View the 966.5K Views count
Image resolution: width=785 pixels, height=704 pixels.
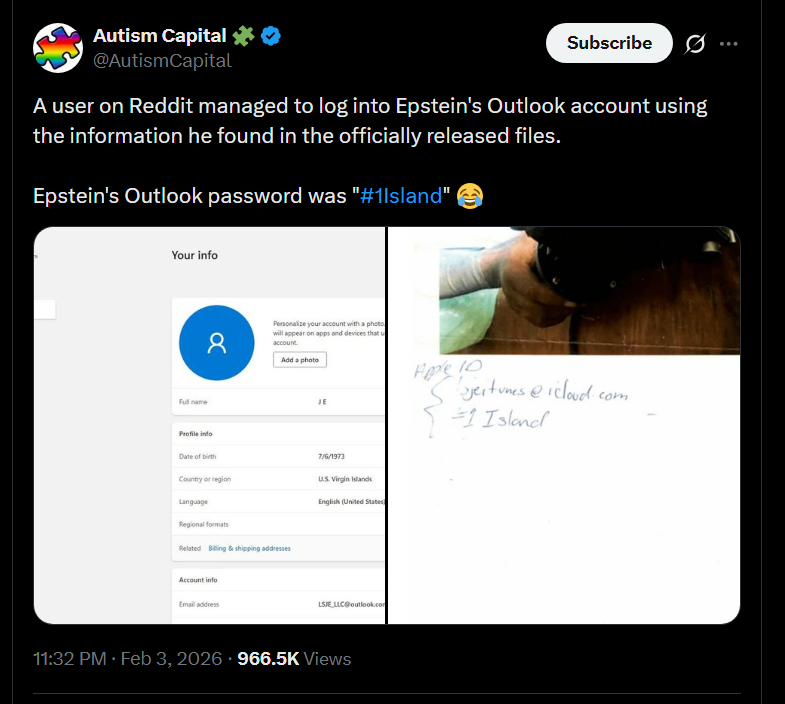pyautogui.click(x=294, y=659)
